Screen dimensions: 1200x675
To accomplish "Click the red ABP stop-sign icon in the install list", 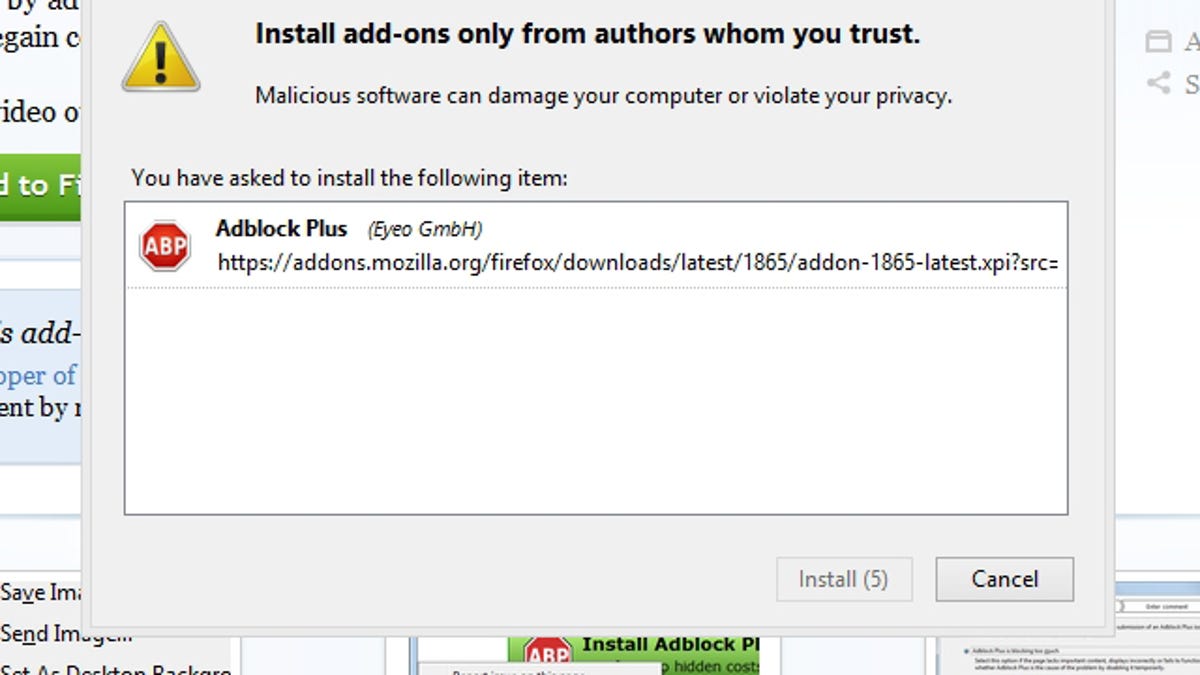I will [165, 246].
